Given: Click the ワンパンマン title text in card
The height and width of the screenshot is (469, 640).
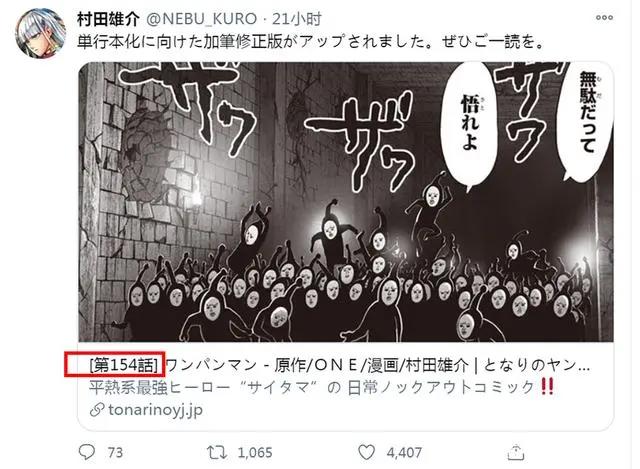Looking at the screenshot, I should pyautogui.click(x=212, y=365).
